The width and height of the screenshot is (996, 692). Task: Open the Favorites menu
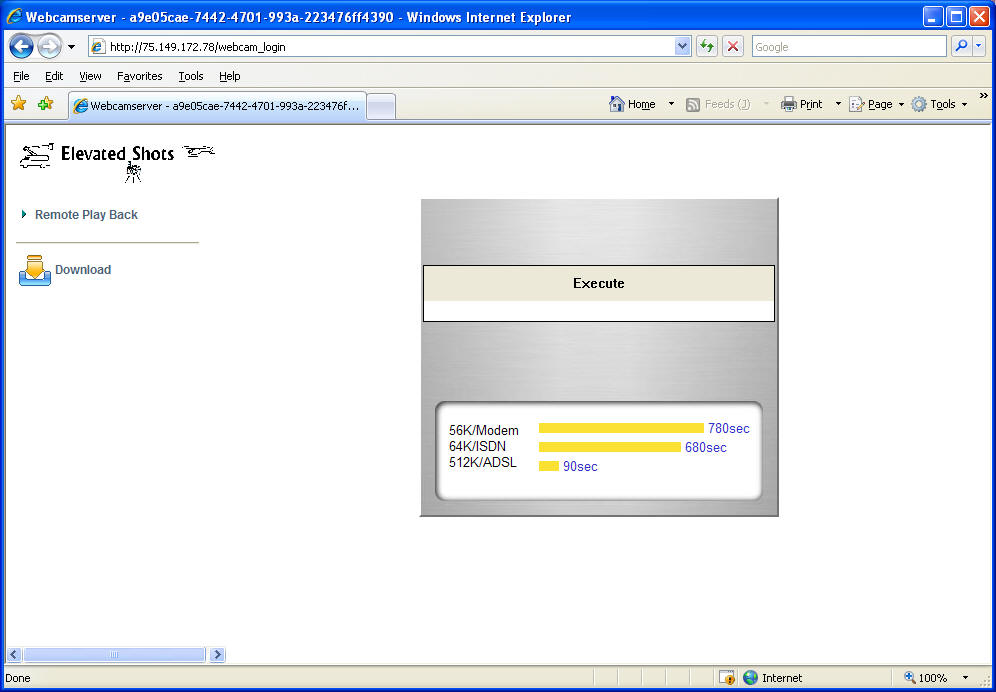point(140,76)
